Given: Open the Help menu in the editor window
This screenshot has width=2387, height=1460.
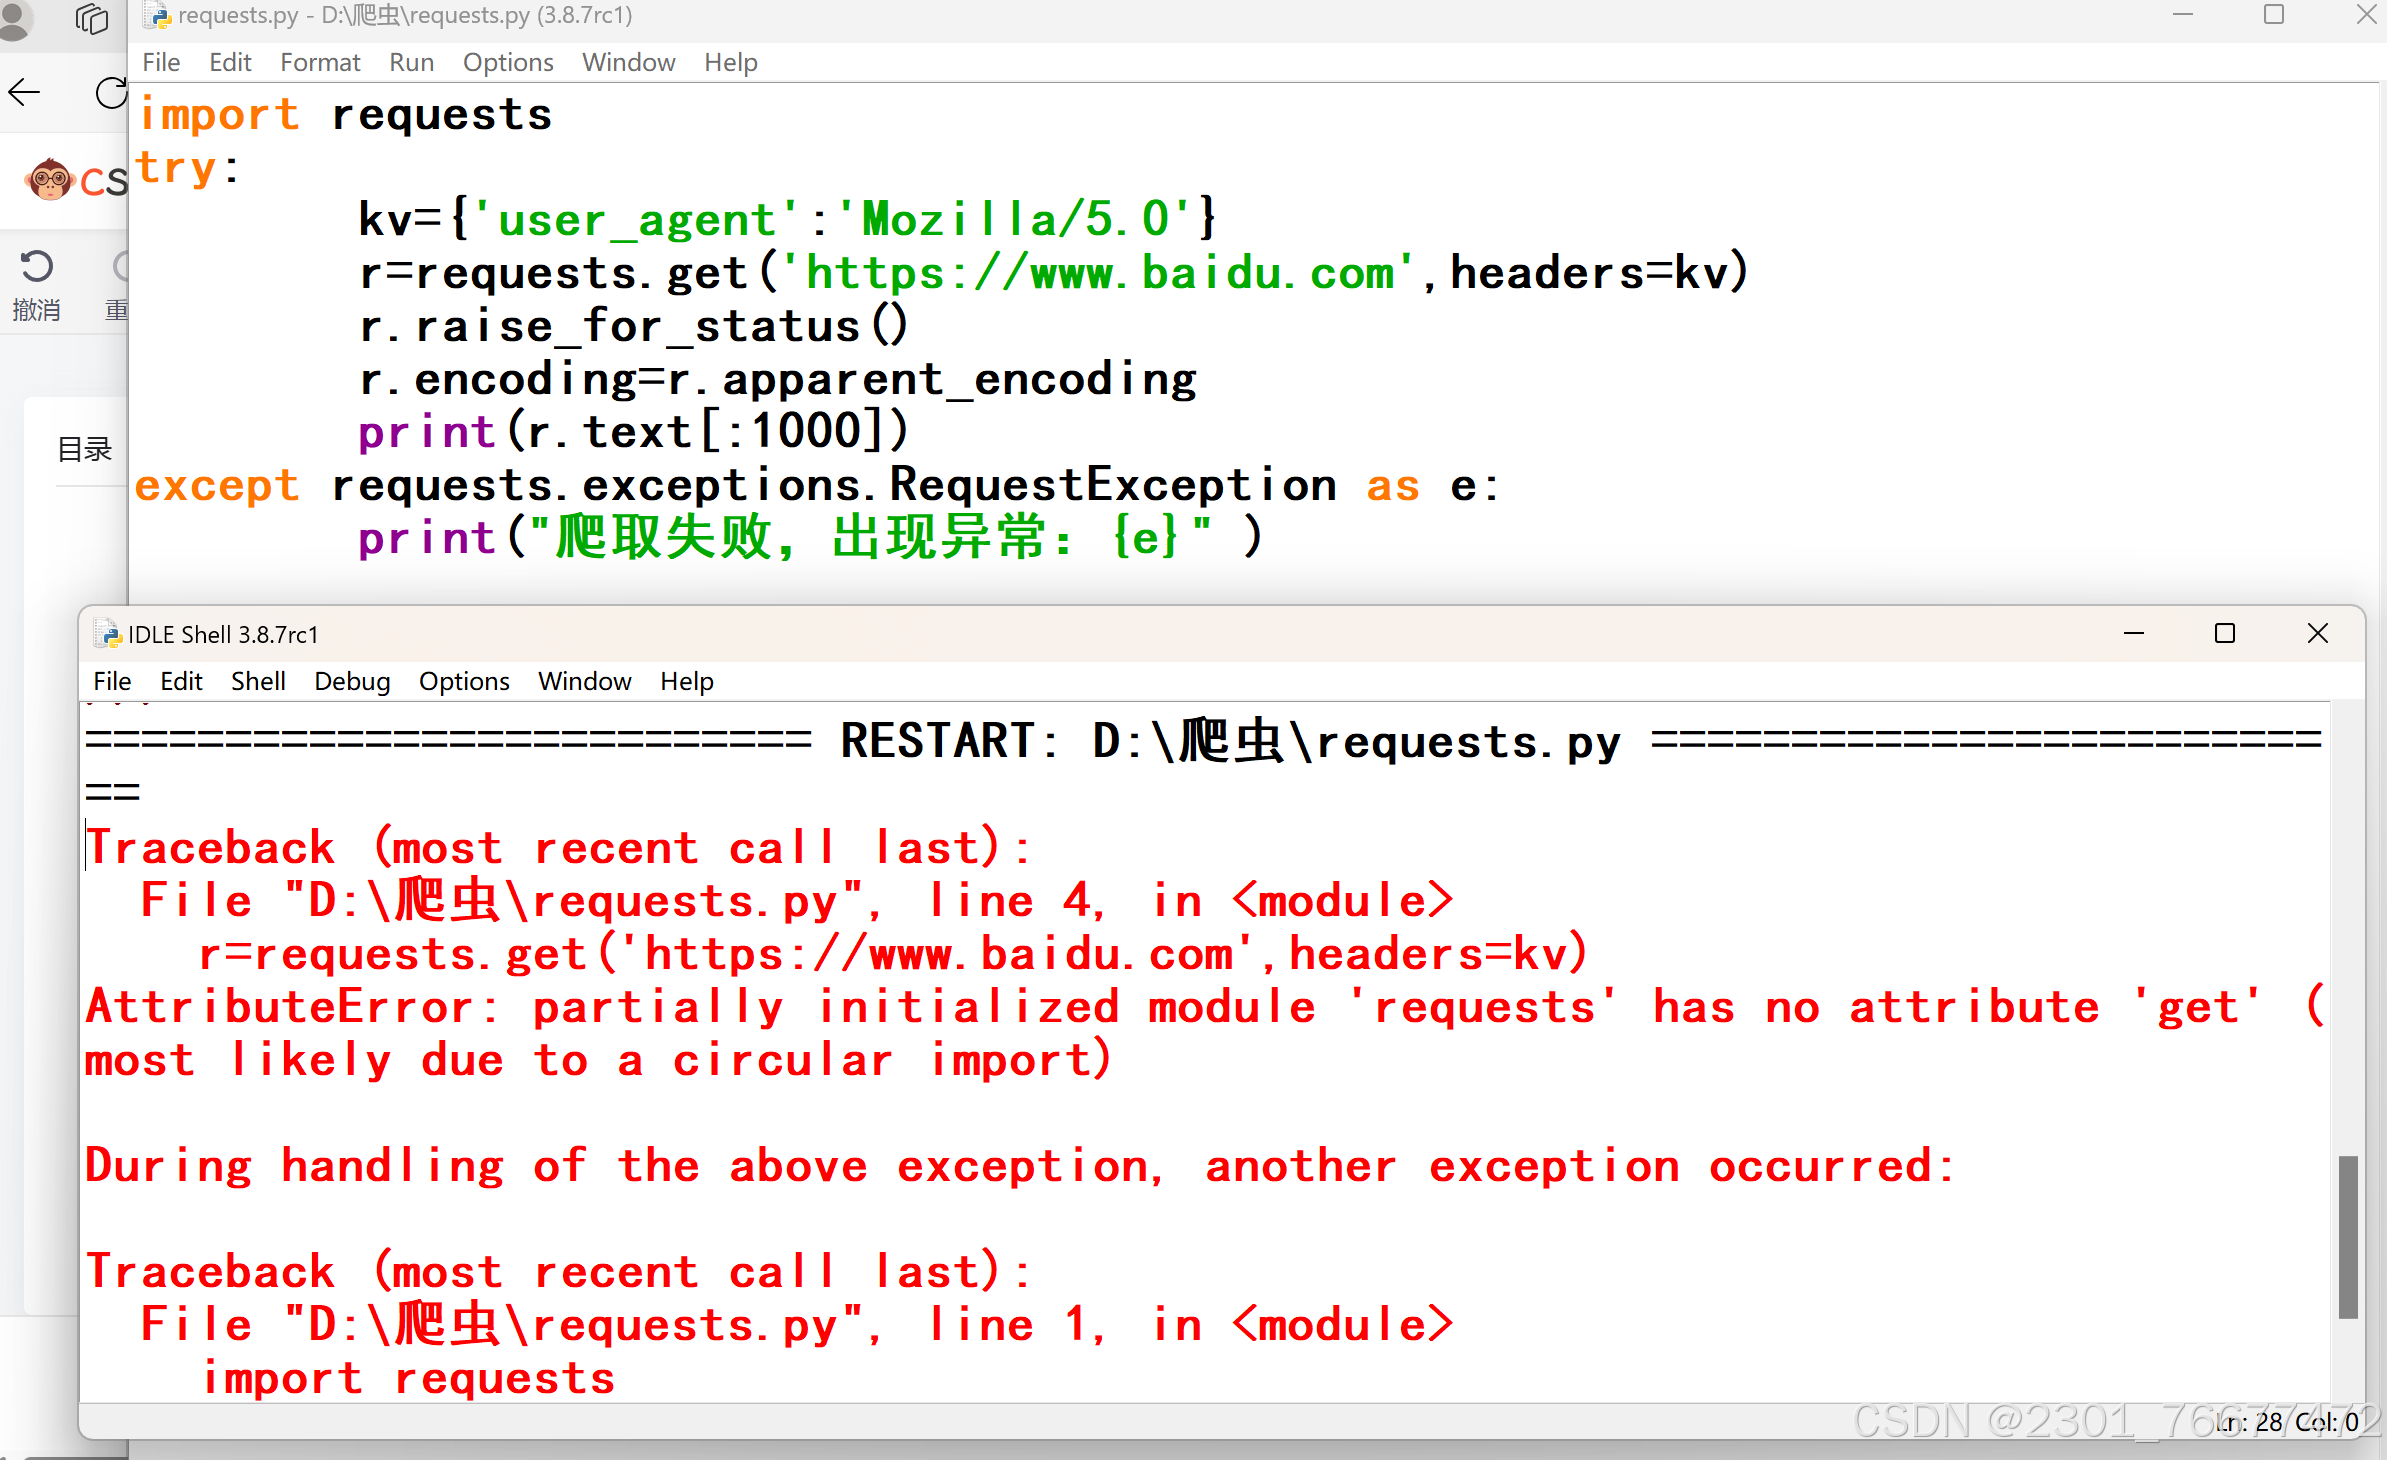Looking at the screenshot, I should coord(730,62).
